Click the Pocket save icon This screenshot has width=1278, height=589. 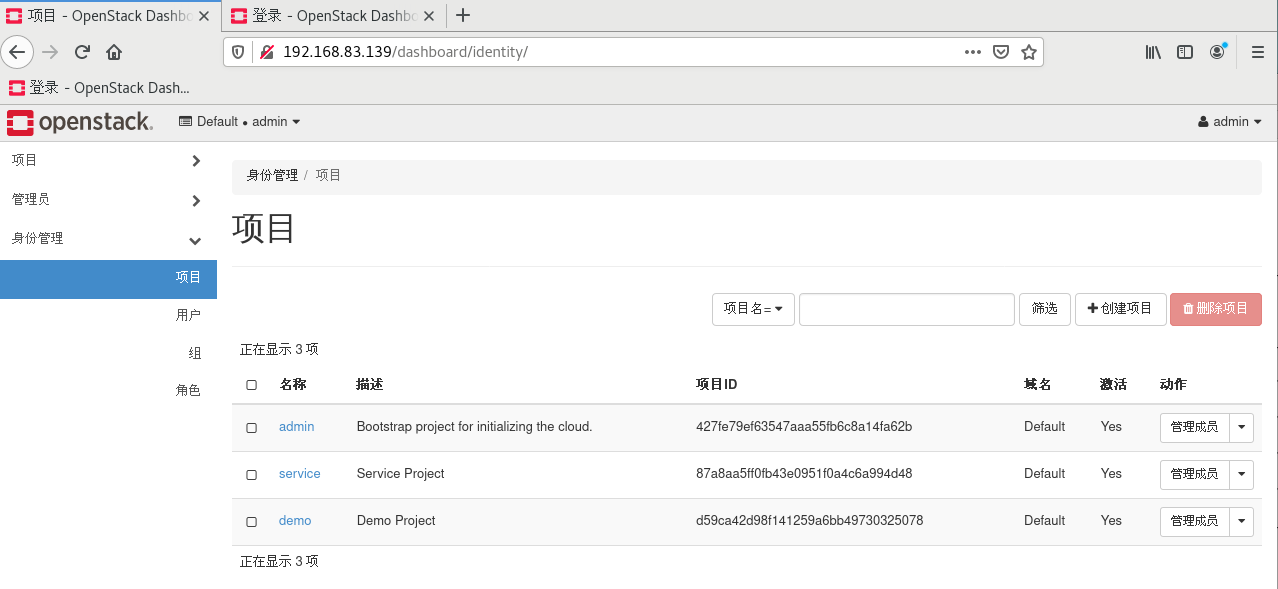1000,52
